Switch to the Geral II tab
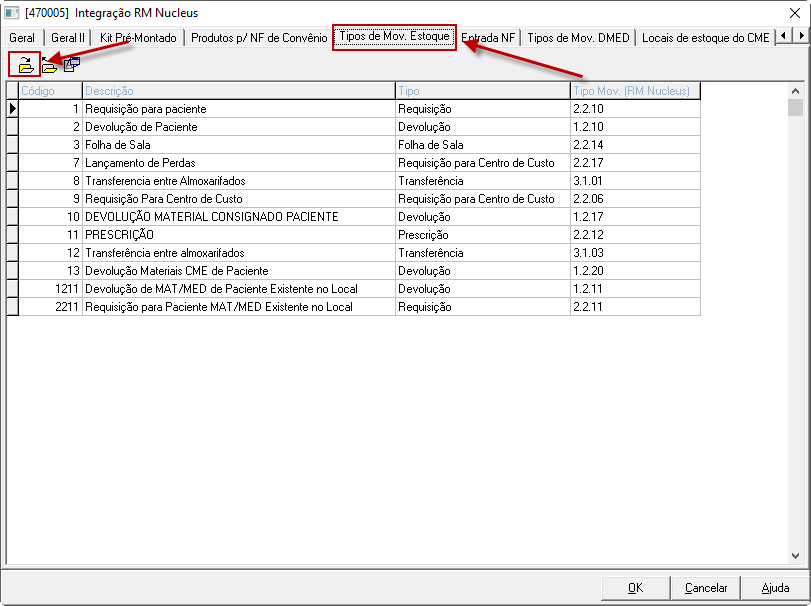 pos(68,38)
